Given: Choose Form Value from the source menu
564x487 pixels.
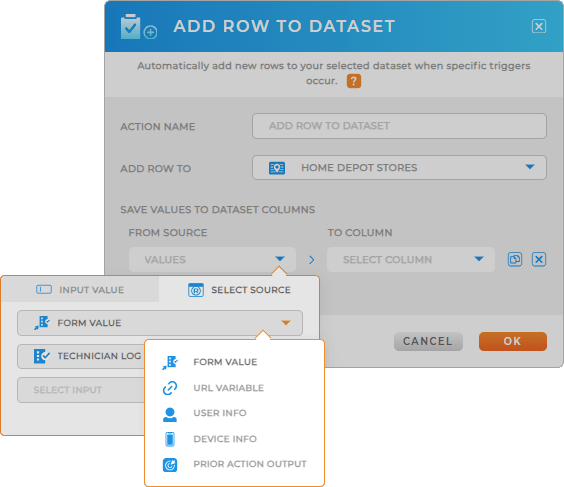Looking at the screenshot, I should point(235,362).
